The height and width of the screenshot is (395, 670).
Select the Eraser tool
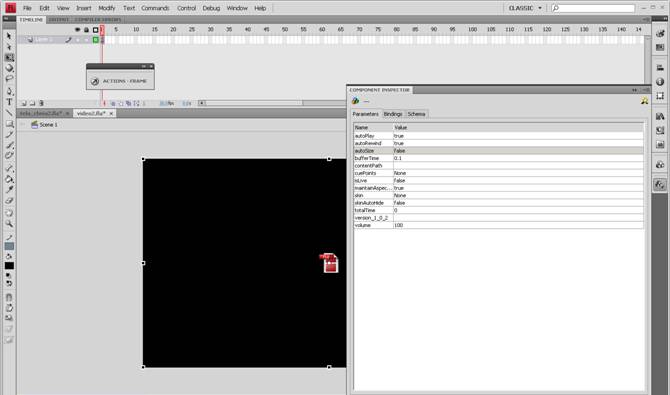(9, 201)
